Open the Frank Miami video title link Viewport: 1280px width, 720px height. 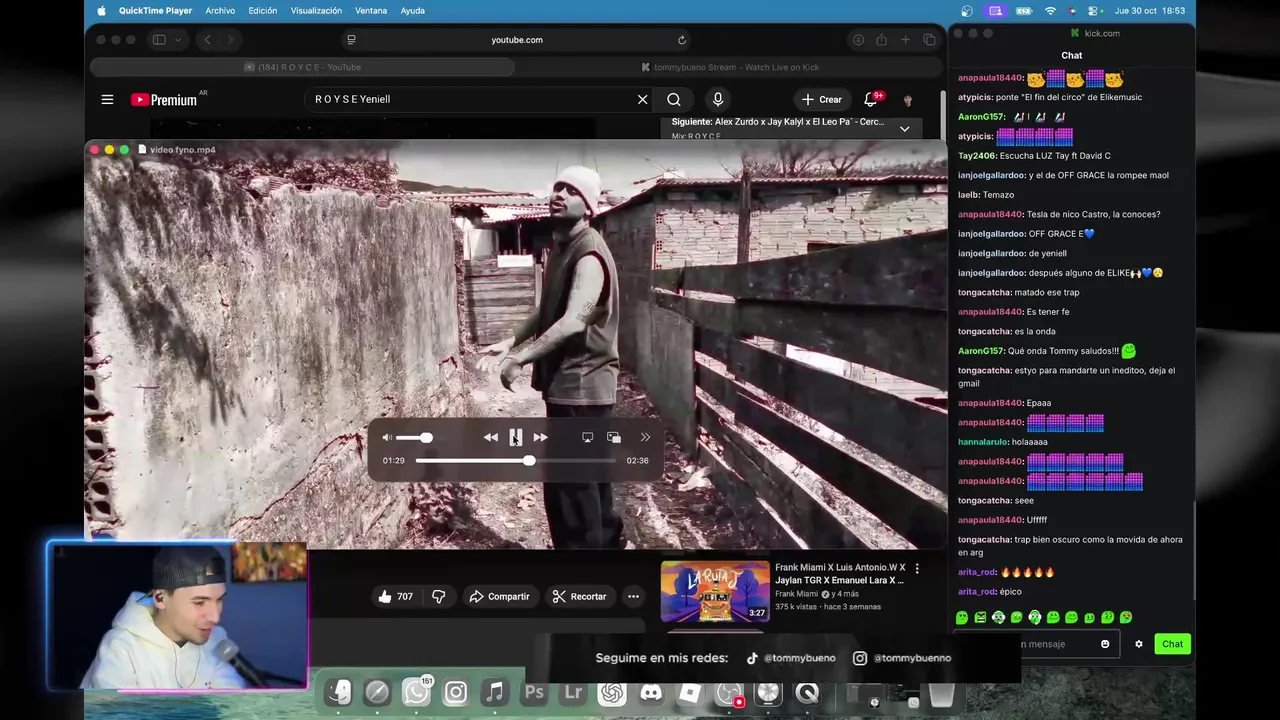[x=840, y=573]
